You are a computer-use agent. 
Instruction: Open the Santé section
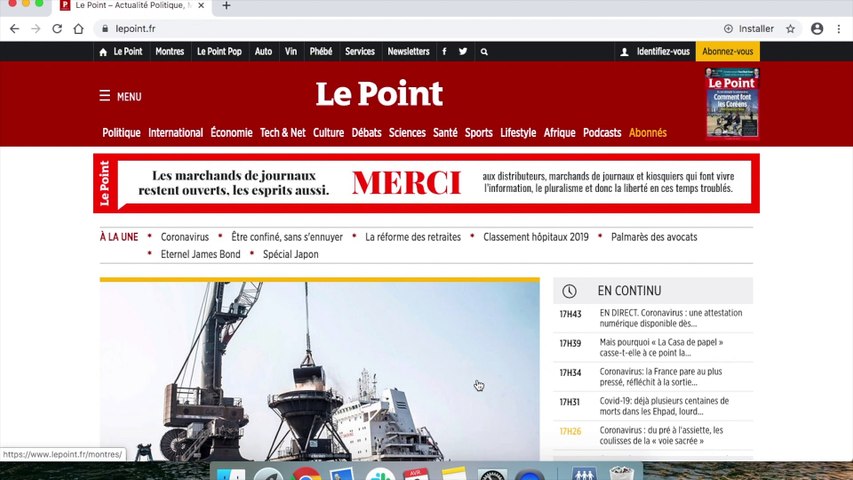pos(445,133)
